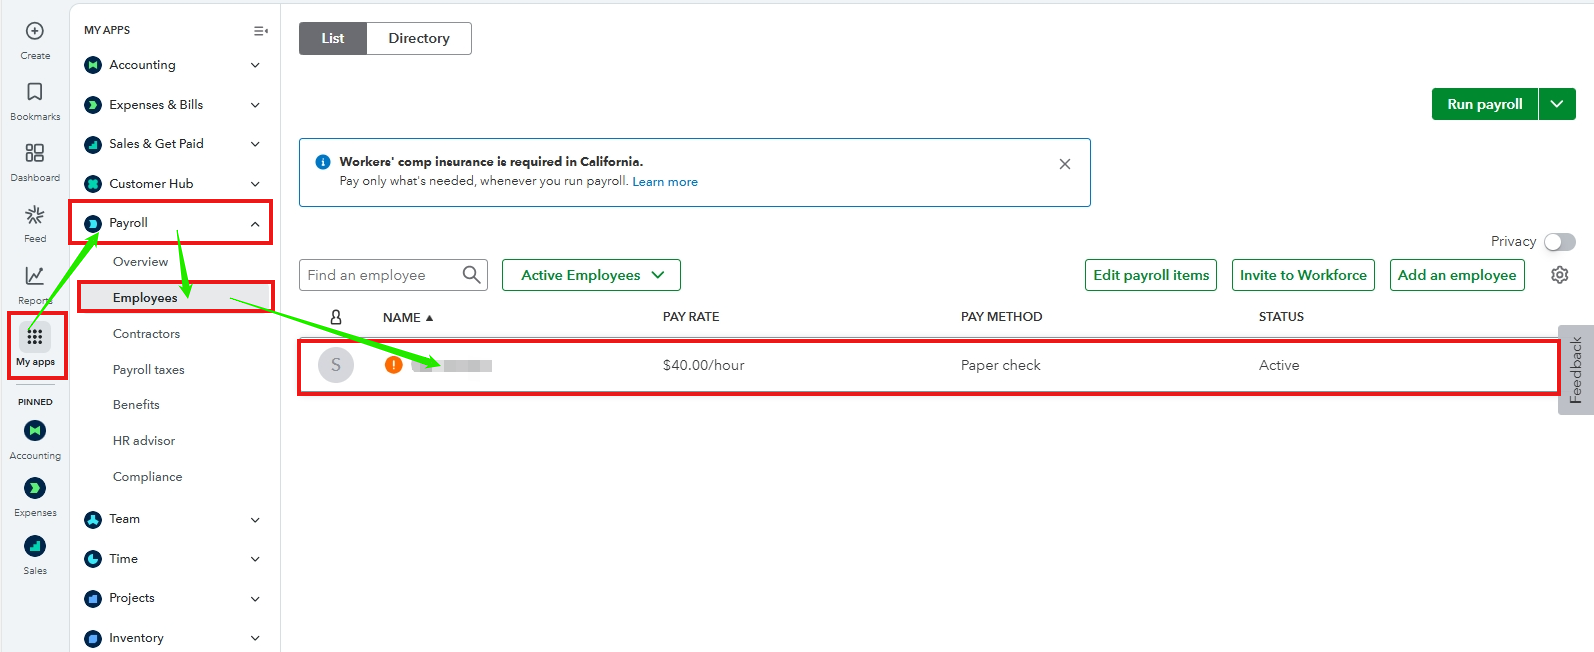Open the My apps grid icon
1594x652 pixels.
(35, 337)
